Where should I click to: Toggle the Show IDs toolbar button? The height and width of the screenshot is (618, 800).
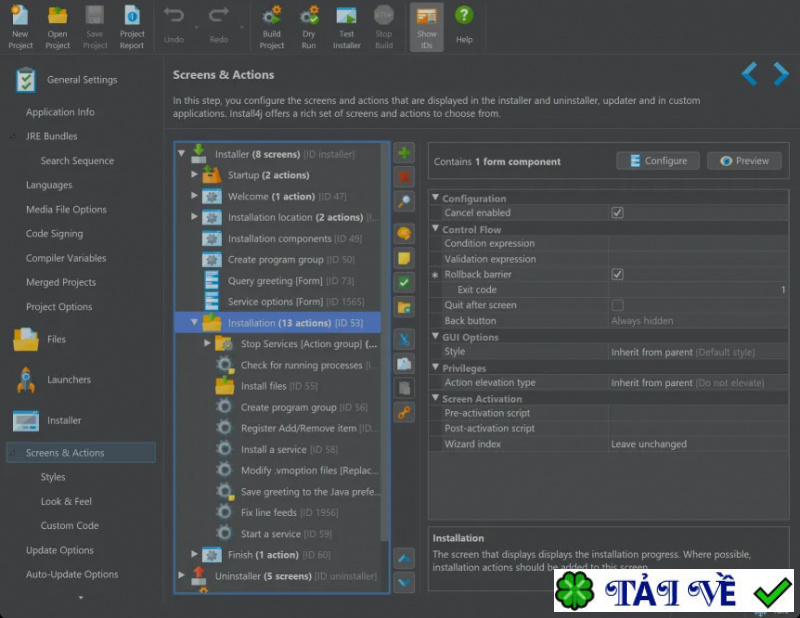426,26
